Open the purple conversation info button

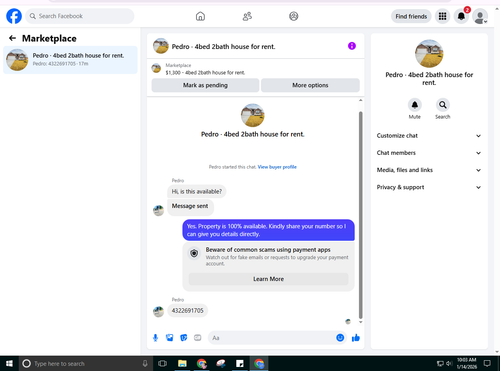click(352, 46)
